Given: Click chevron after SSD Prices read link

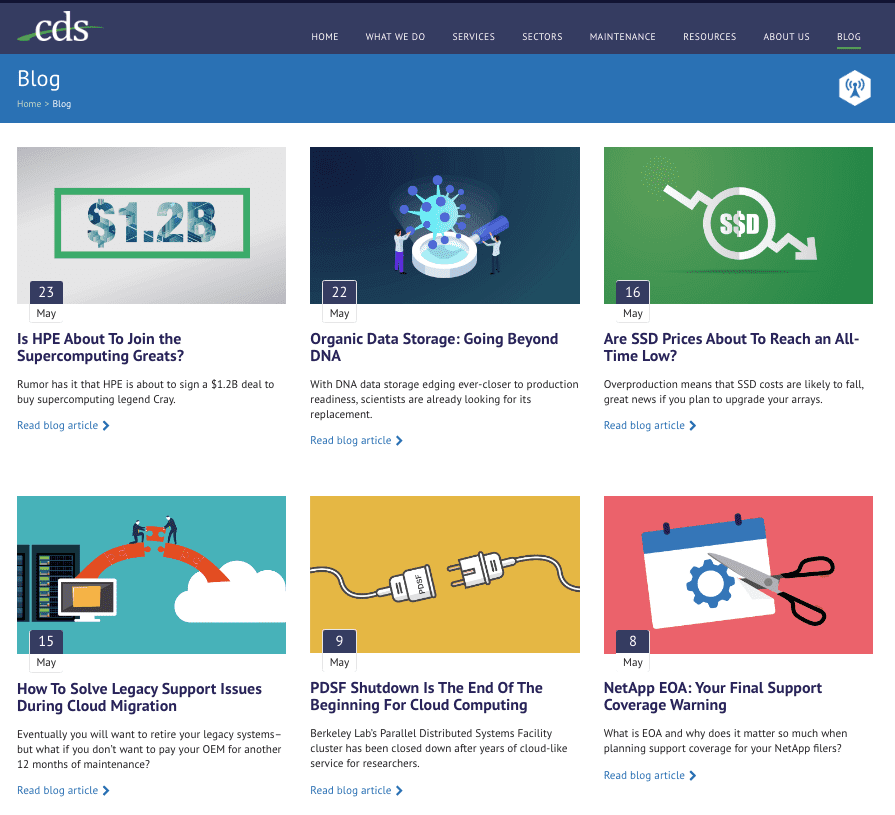Looking at the screenshot, I should pos(692,426).
